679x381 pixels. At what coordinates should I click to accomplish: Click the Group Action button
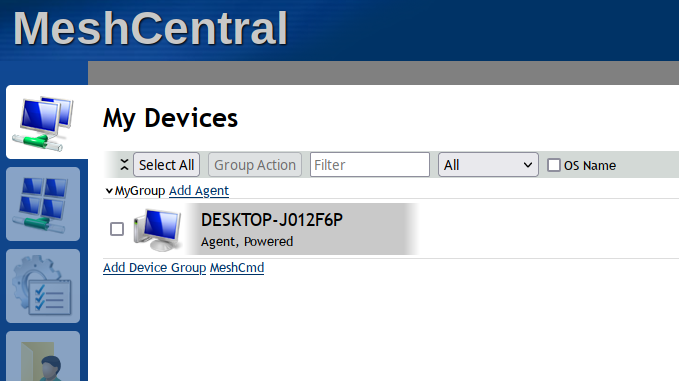(x=255, y=165)
